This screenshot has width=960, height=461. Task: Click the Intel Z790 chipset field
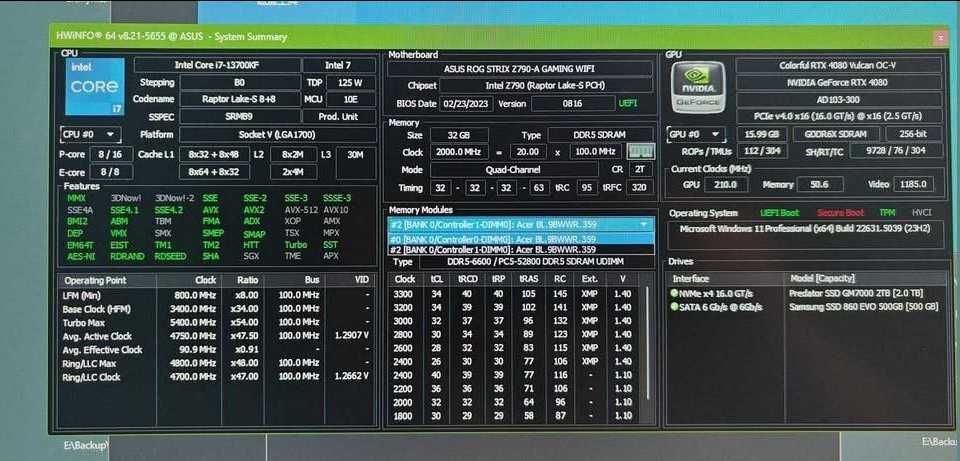tap(546, 86)
